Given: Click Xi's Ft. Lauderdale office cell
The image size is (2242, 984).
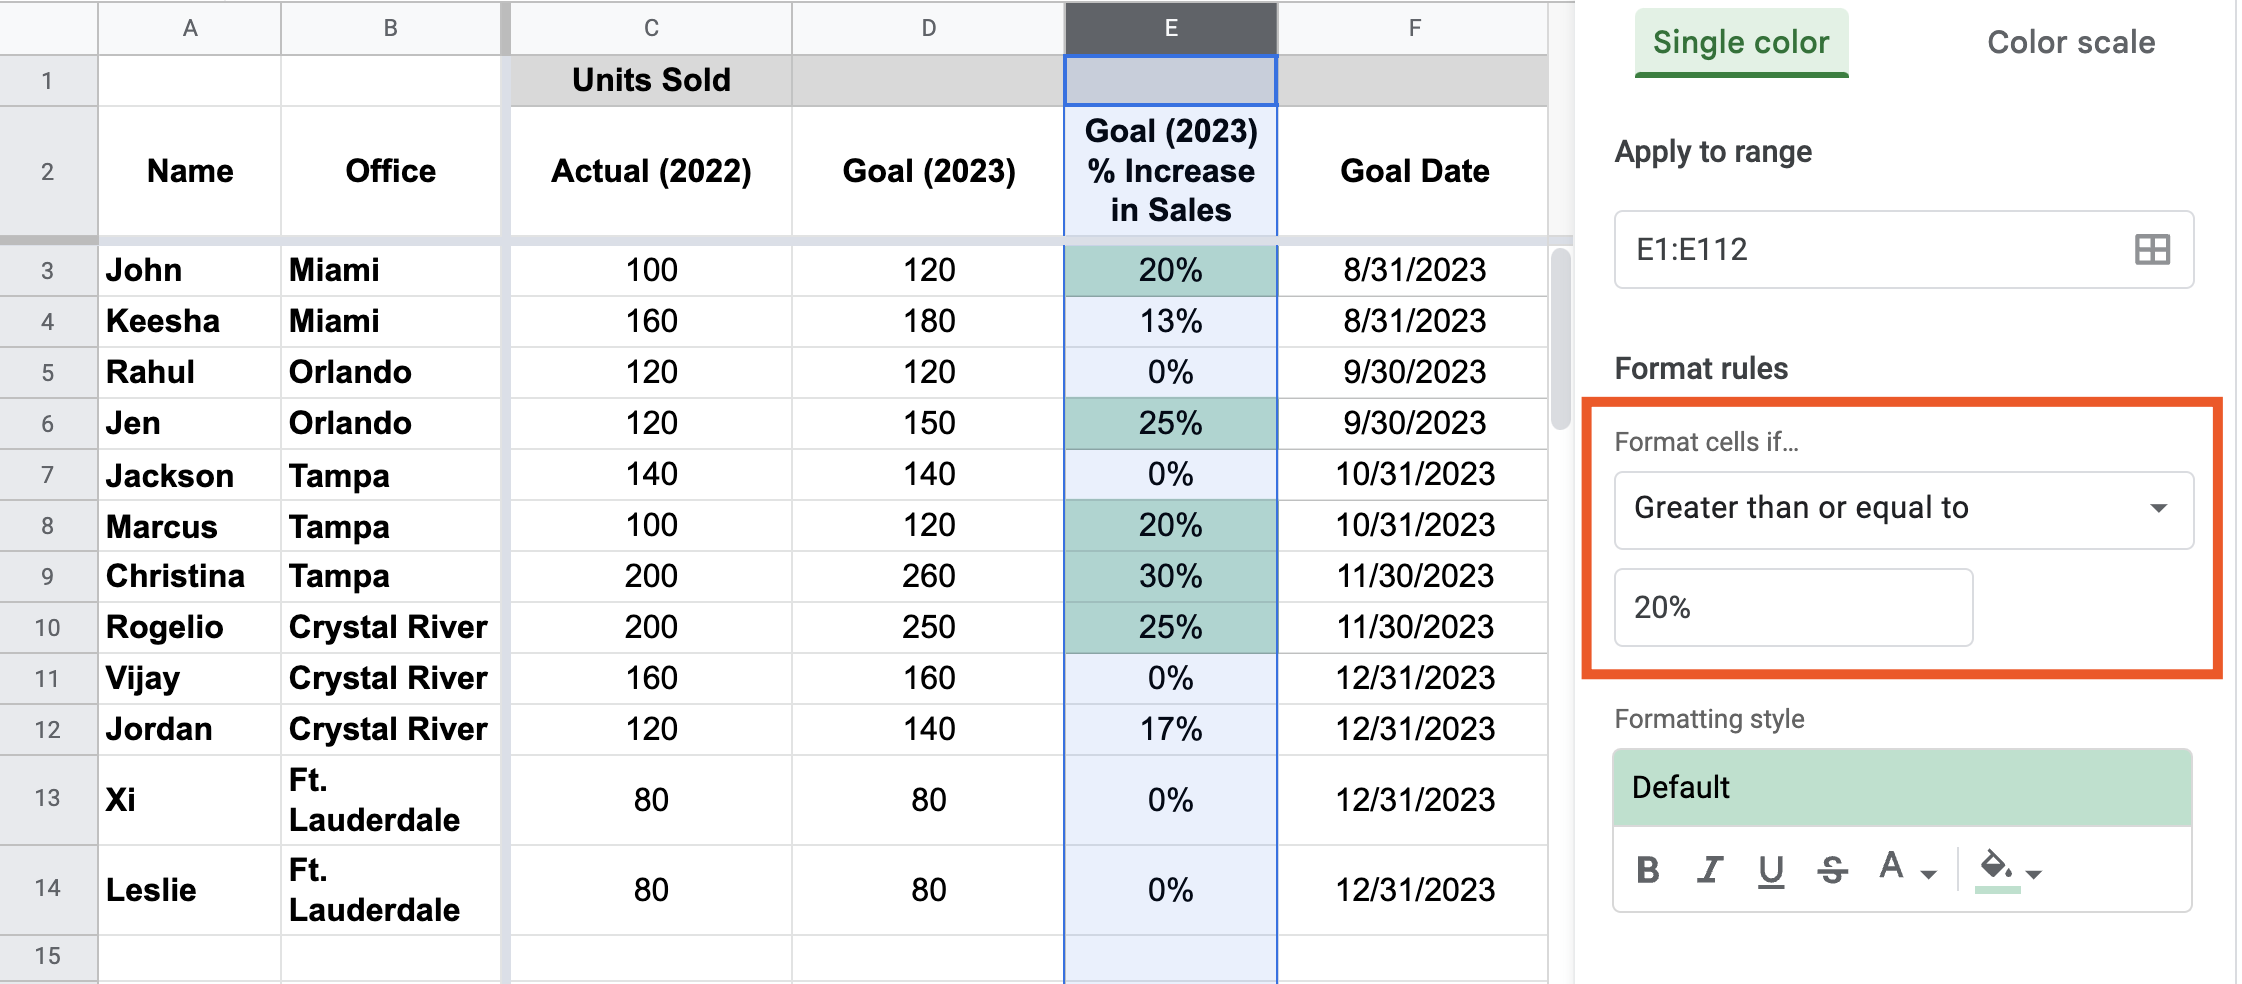Looking at the screenshot, I should [x=390, y=800].
